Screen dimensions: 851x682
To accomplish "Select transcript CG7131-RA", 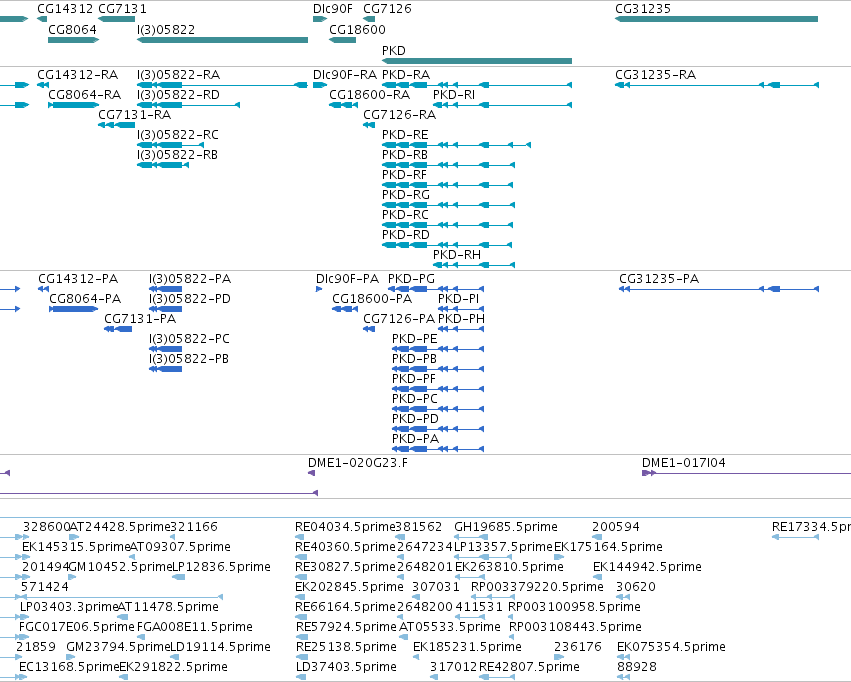I will (x=135, y=115).
